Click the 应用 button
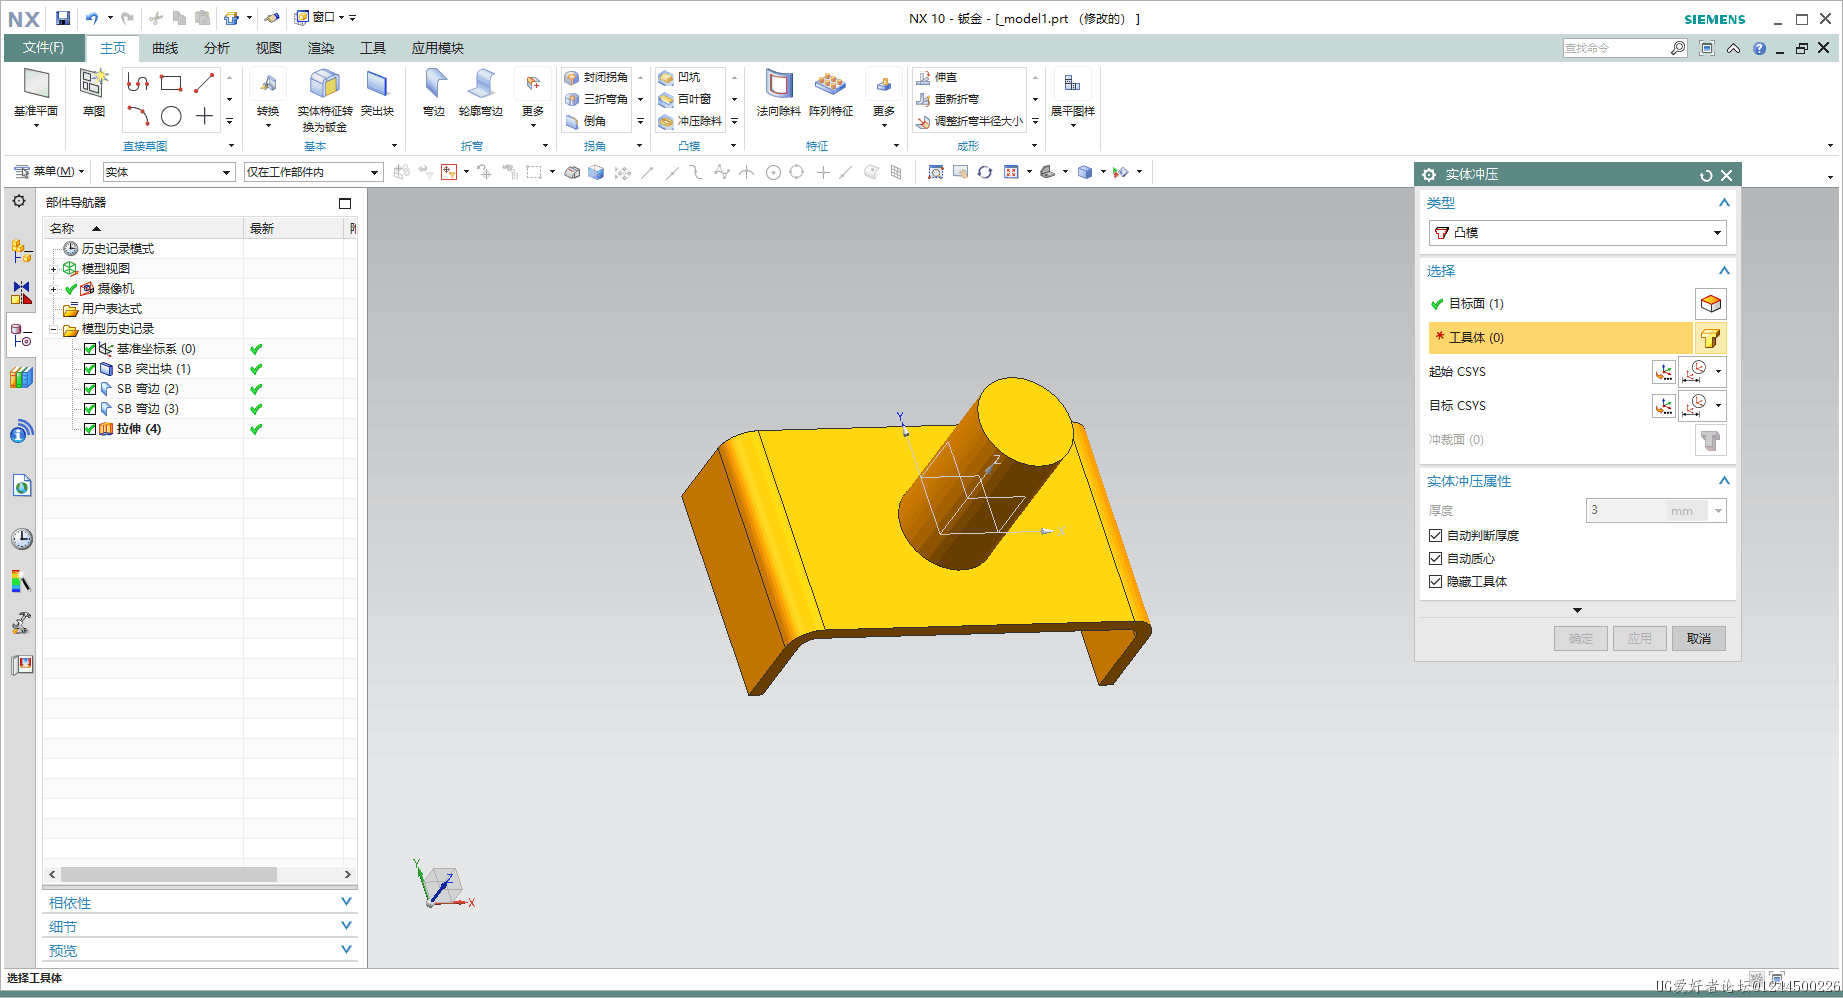 coord(1640,639)
